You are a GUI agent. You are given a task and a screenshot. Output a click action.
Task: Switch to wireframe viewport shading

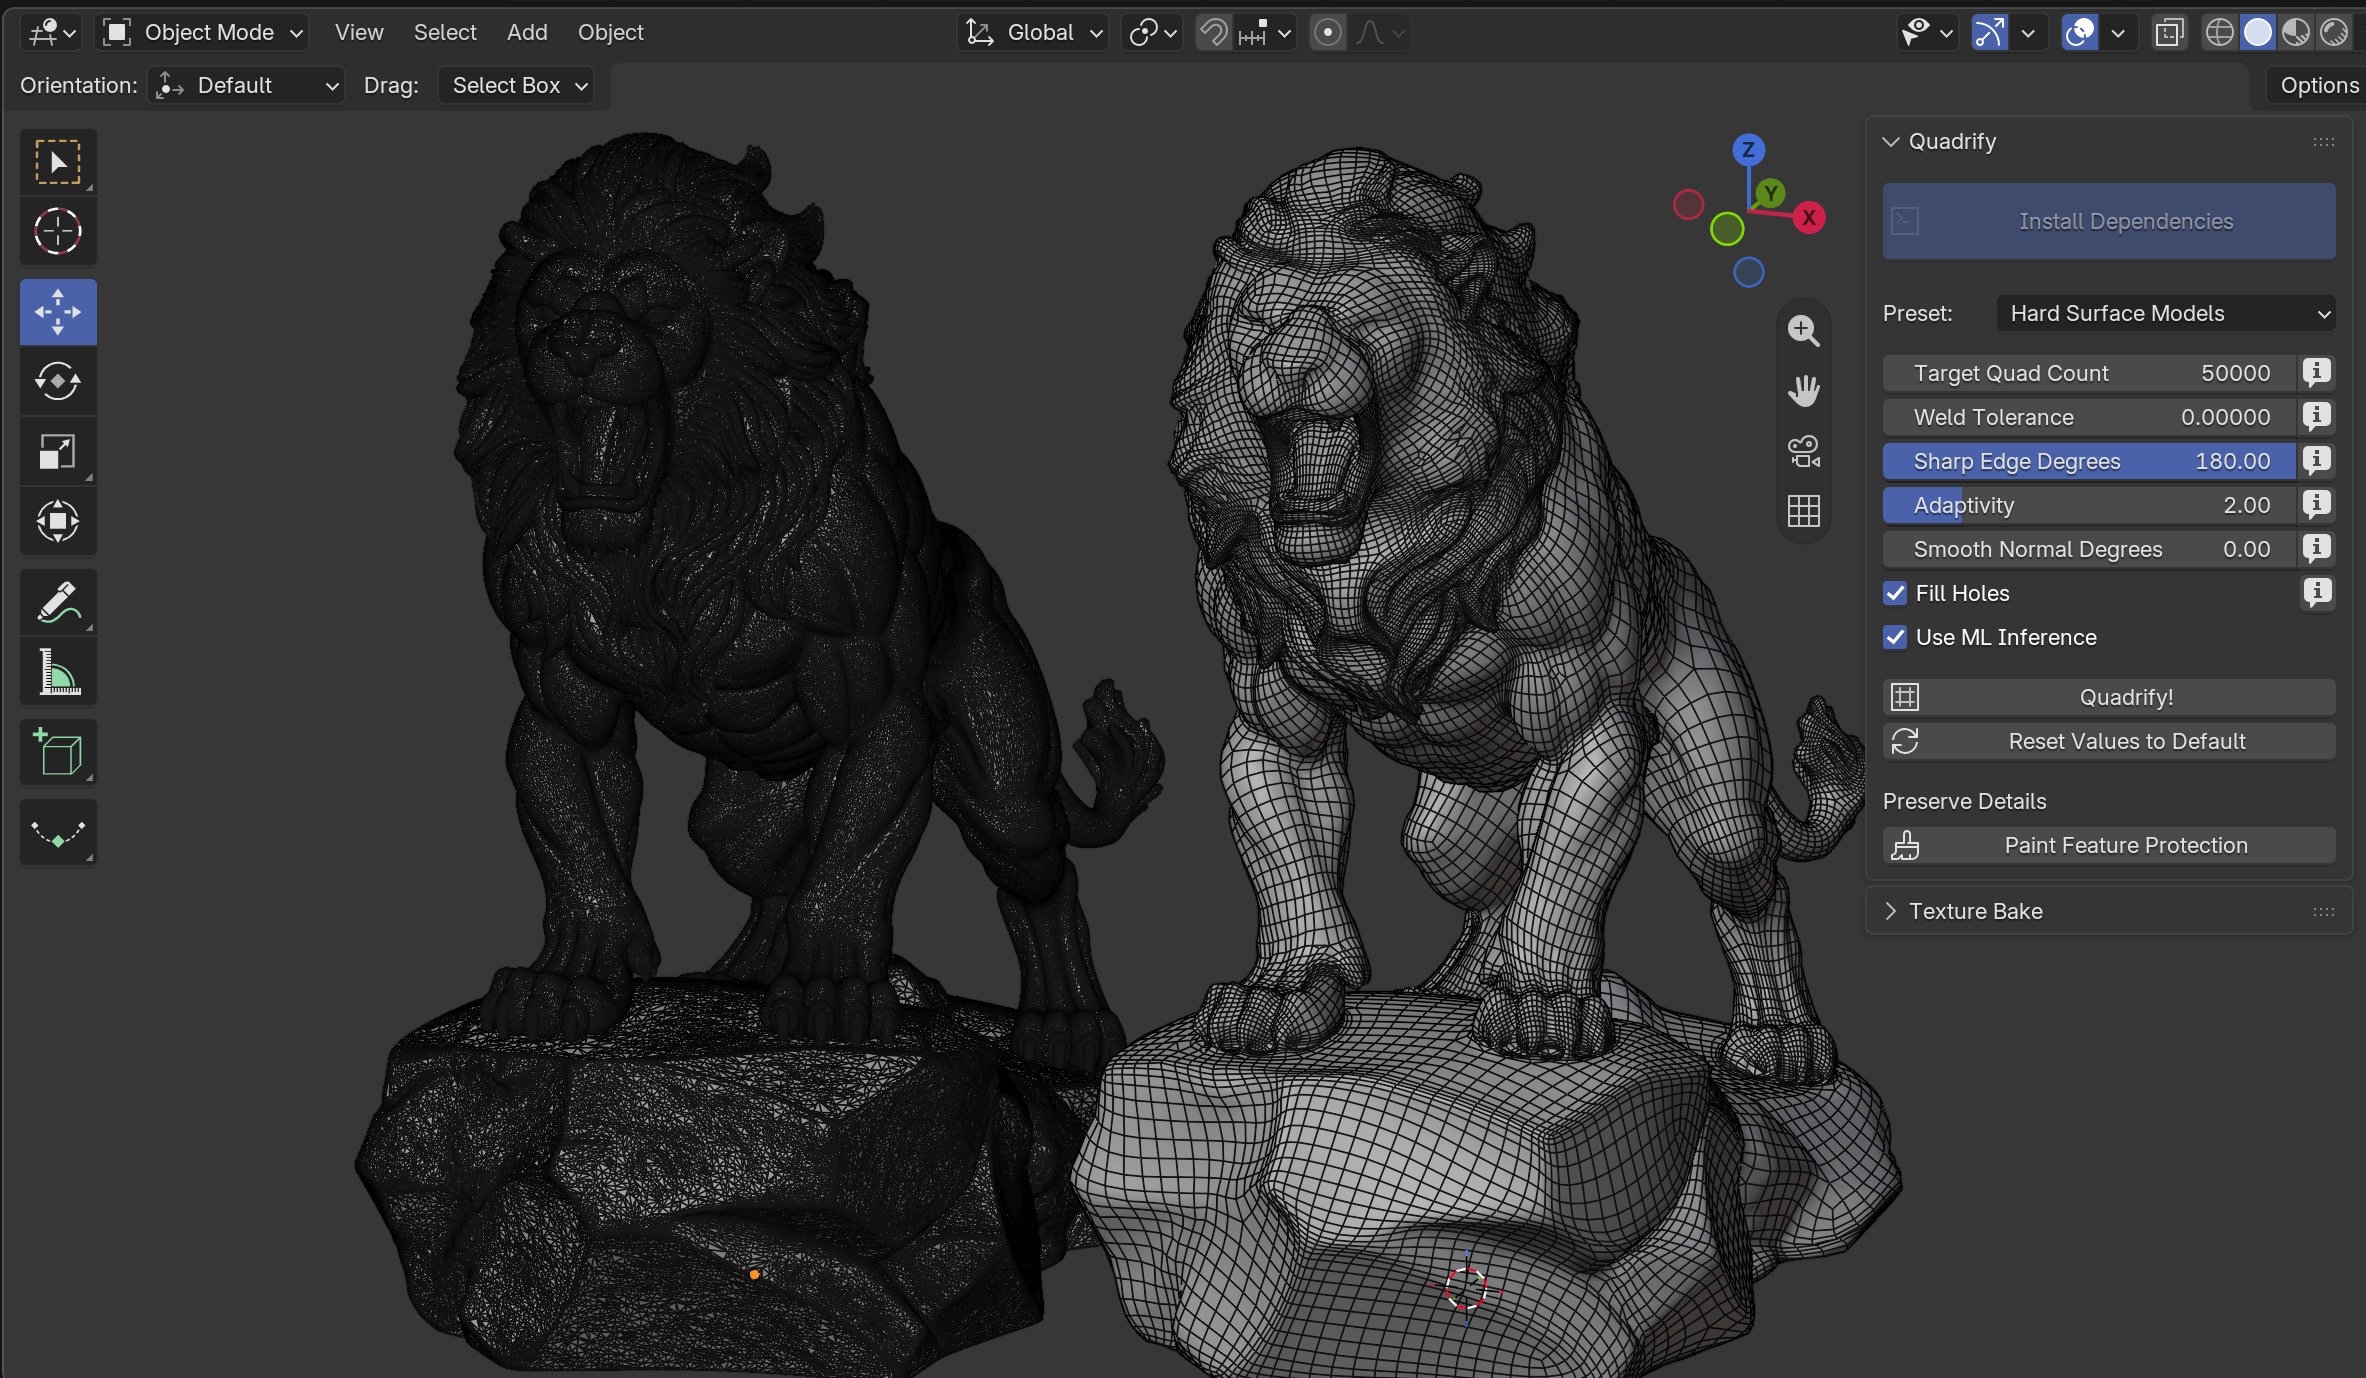pyautogui.click(x=2219, y=33)
